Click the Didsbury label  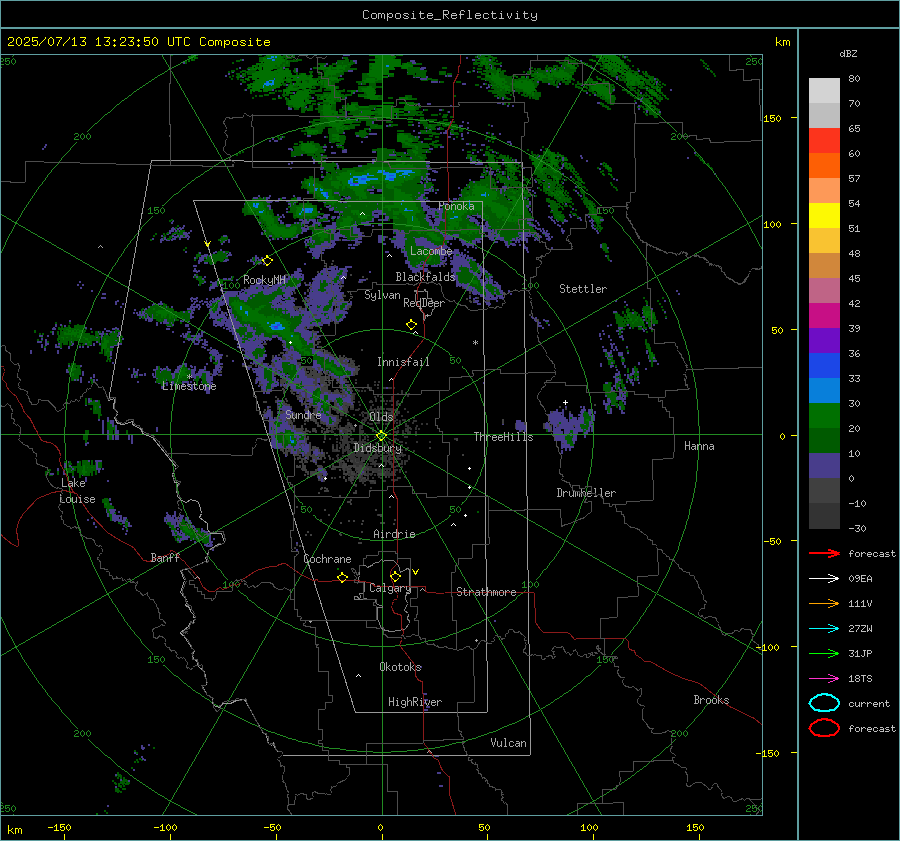(377, 448)
